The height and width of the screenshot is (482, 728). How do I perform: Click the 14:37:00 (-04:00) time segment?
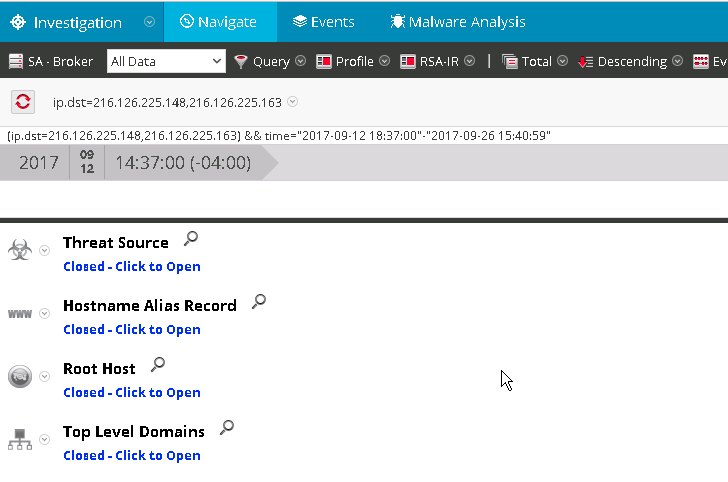point(183,162)
